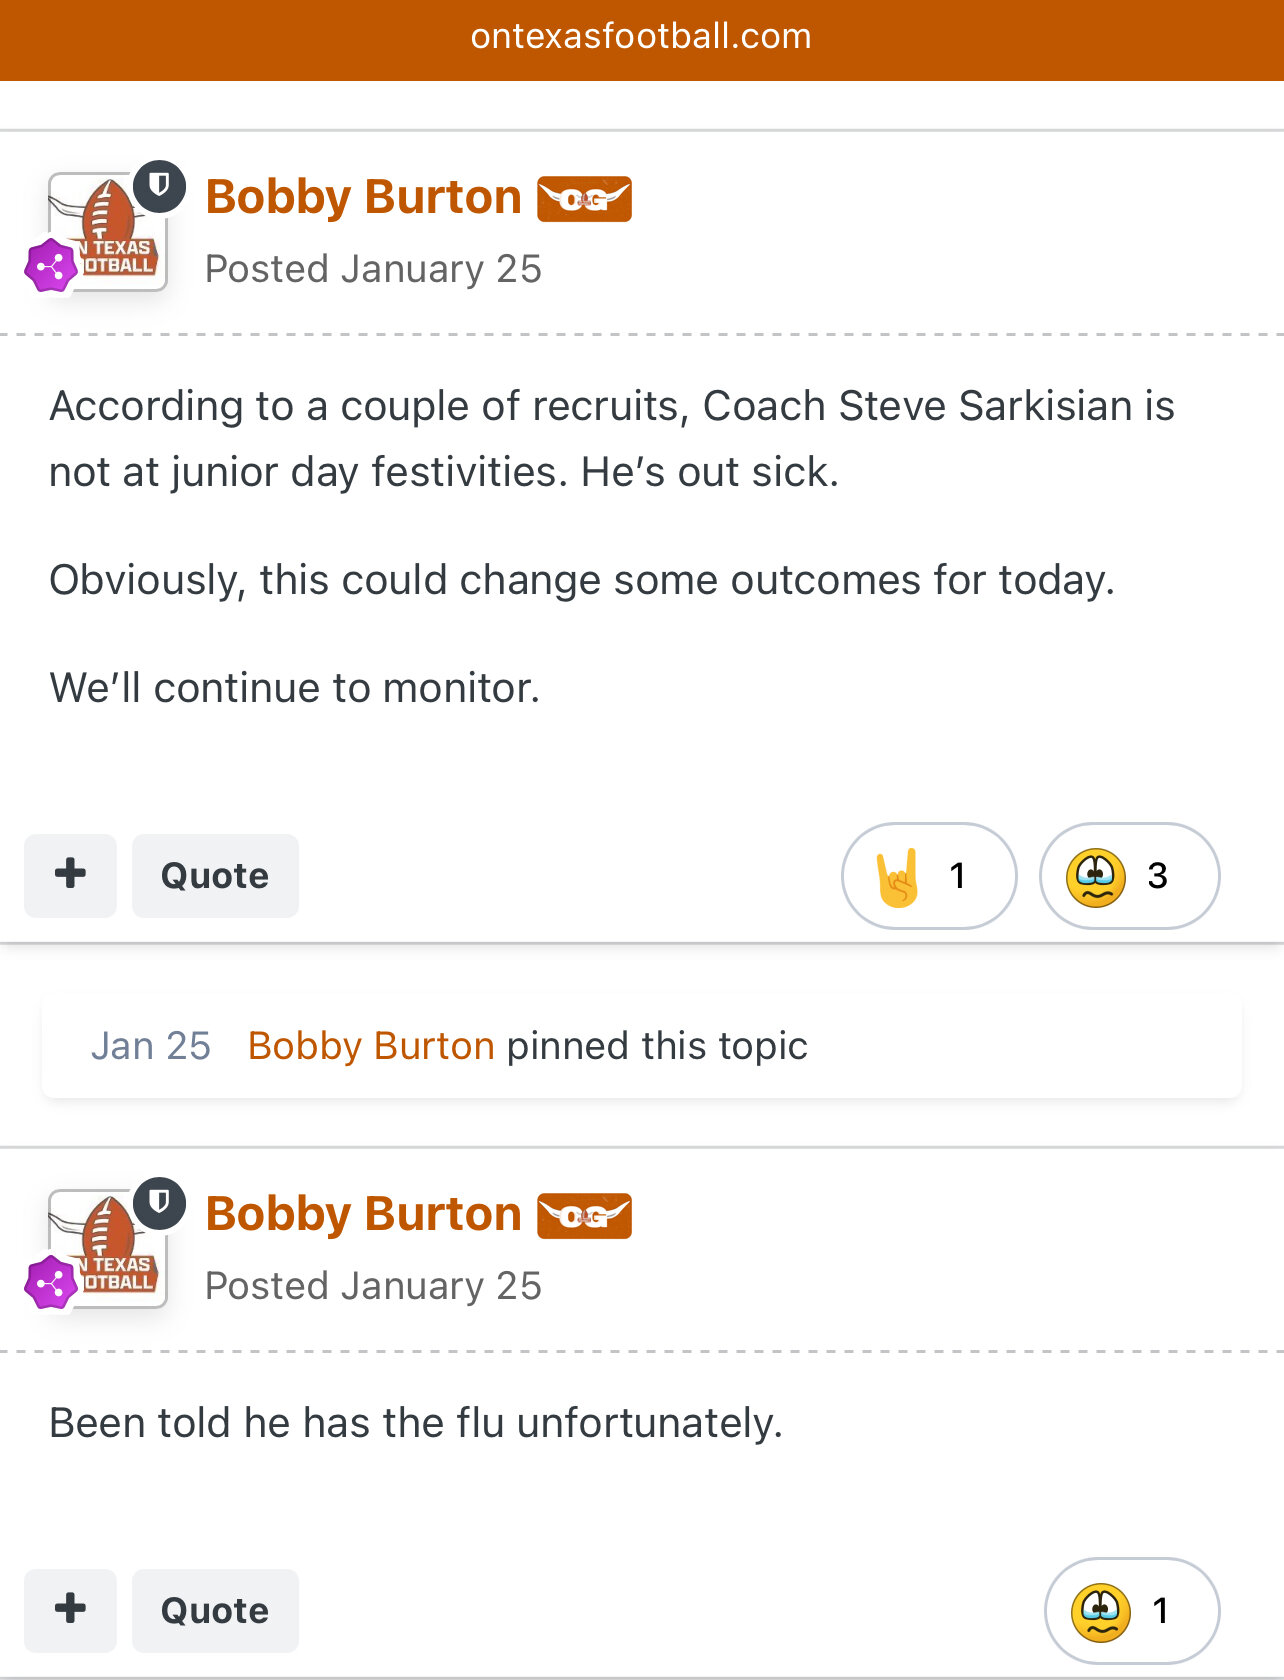Open first post's Posted January 25 timestamp
Viewport: 1284px width, 1680px height.
[373, 269]
